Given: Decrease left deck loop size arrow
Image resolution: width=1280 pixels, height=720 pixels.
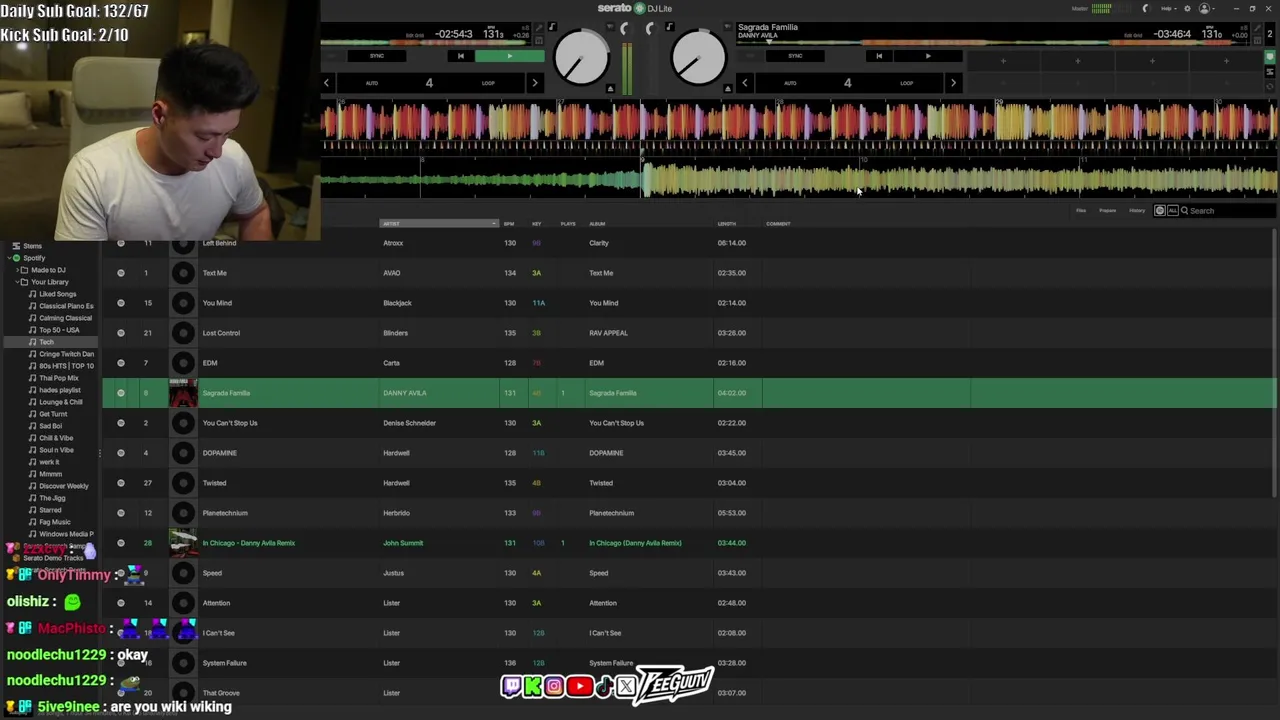Looking at the screenshot, I should point(326,83).
